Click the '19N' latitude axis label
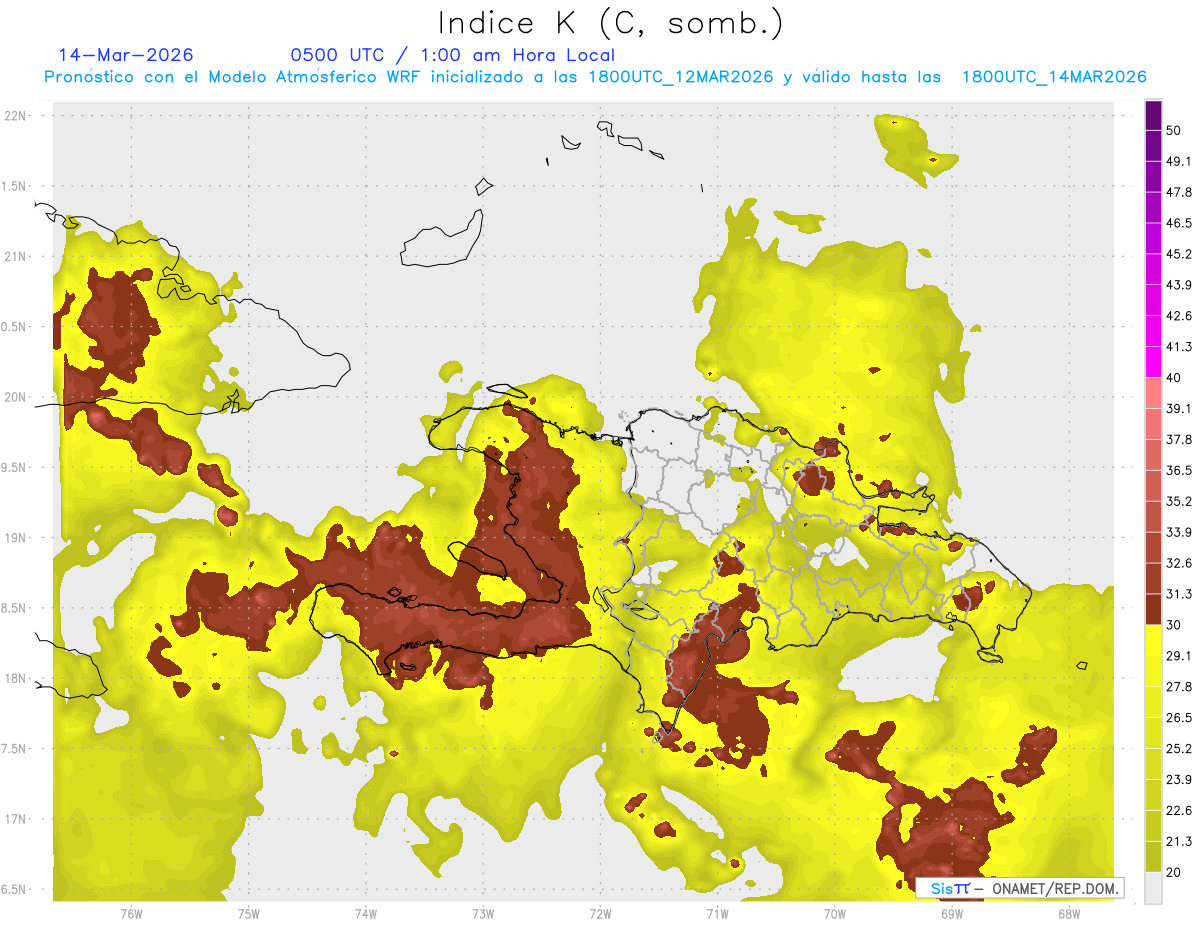The image size is (1200, 927). (x=16, y=537)
